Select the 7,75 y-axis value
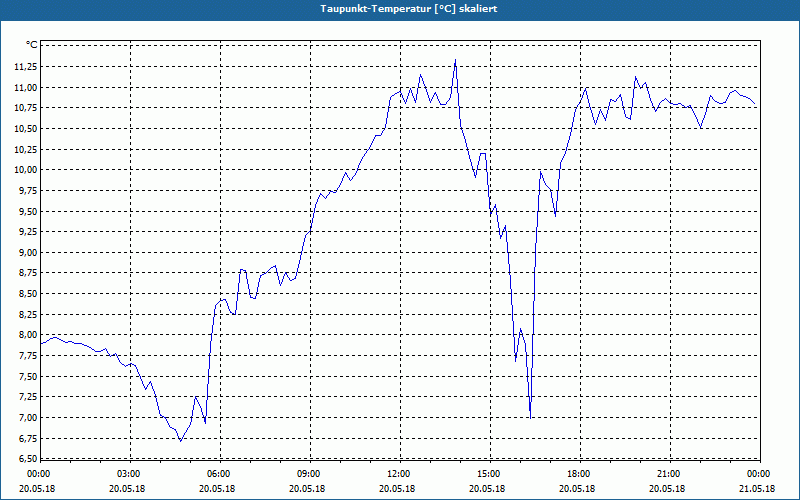The height and width of the screenshot is (500, 800). click(29, 356)
